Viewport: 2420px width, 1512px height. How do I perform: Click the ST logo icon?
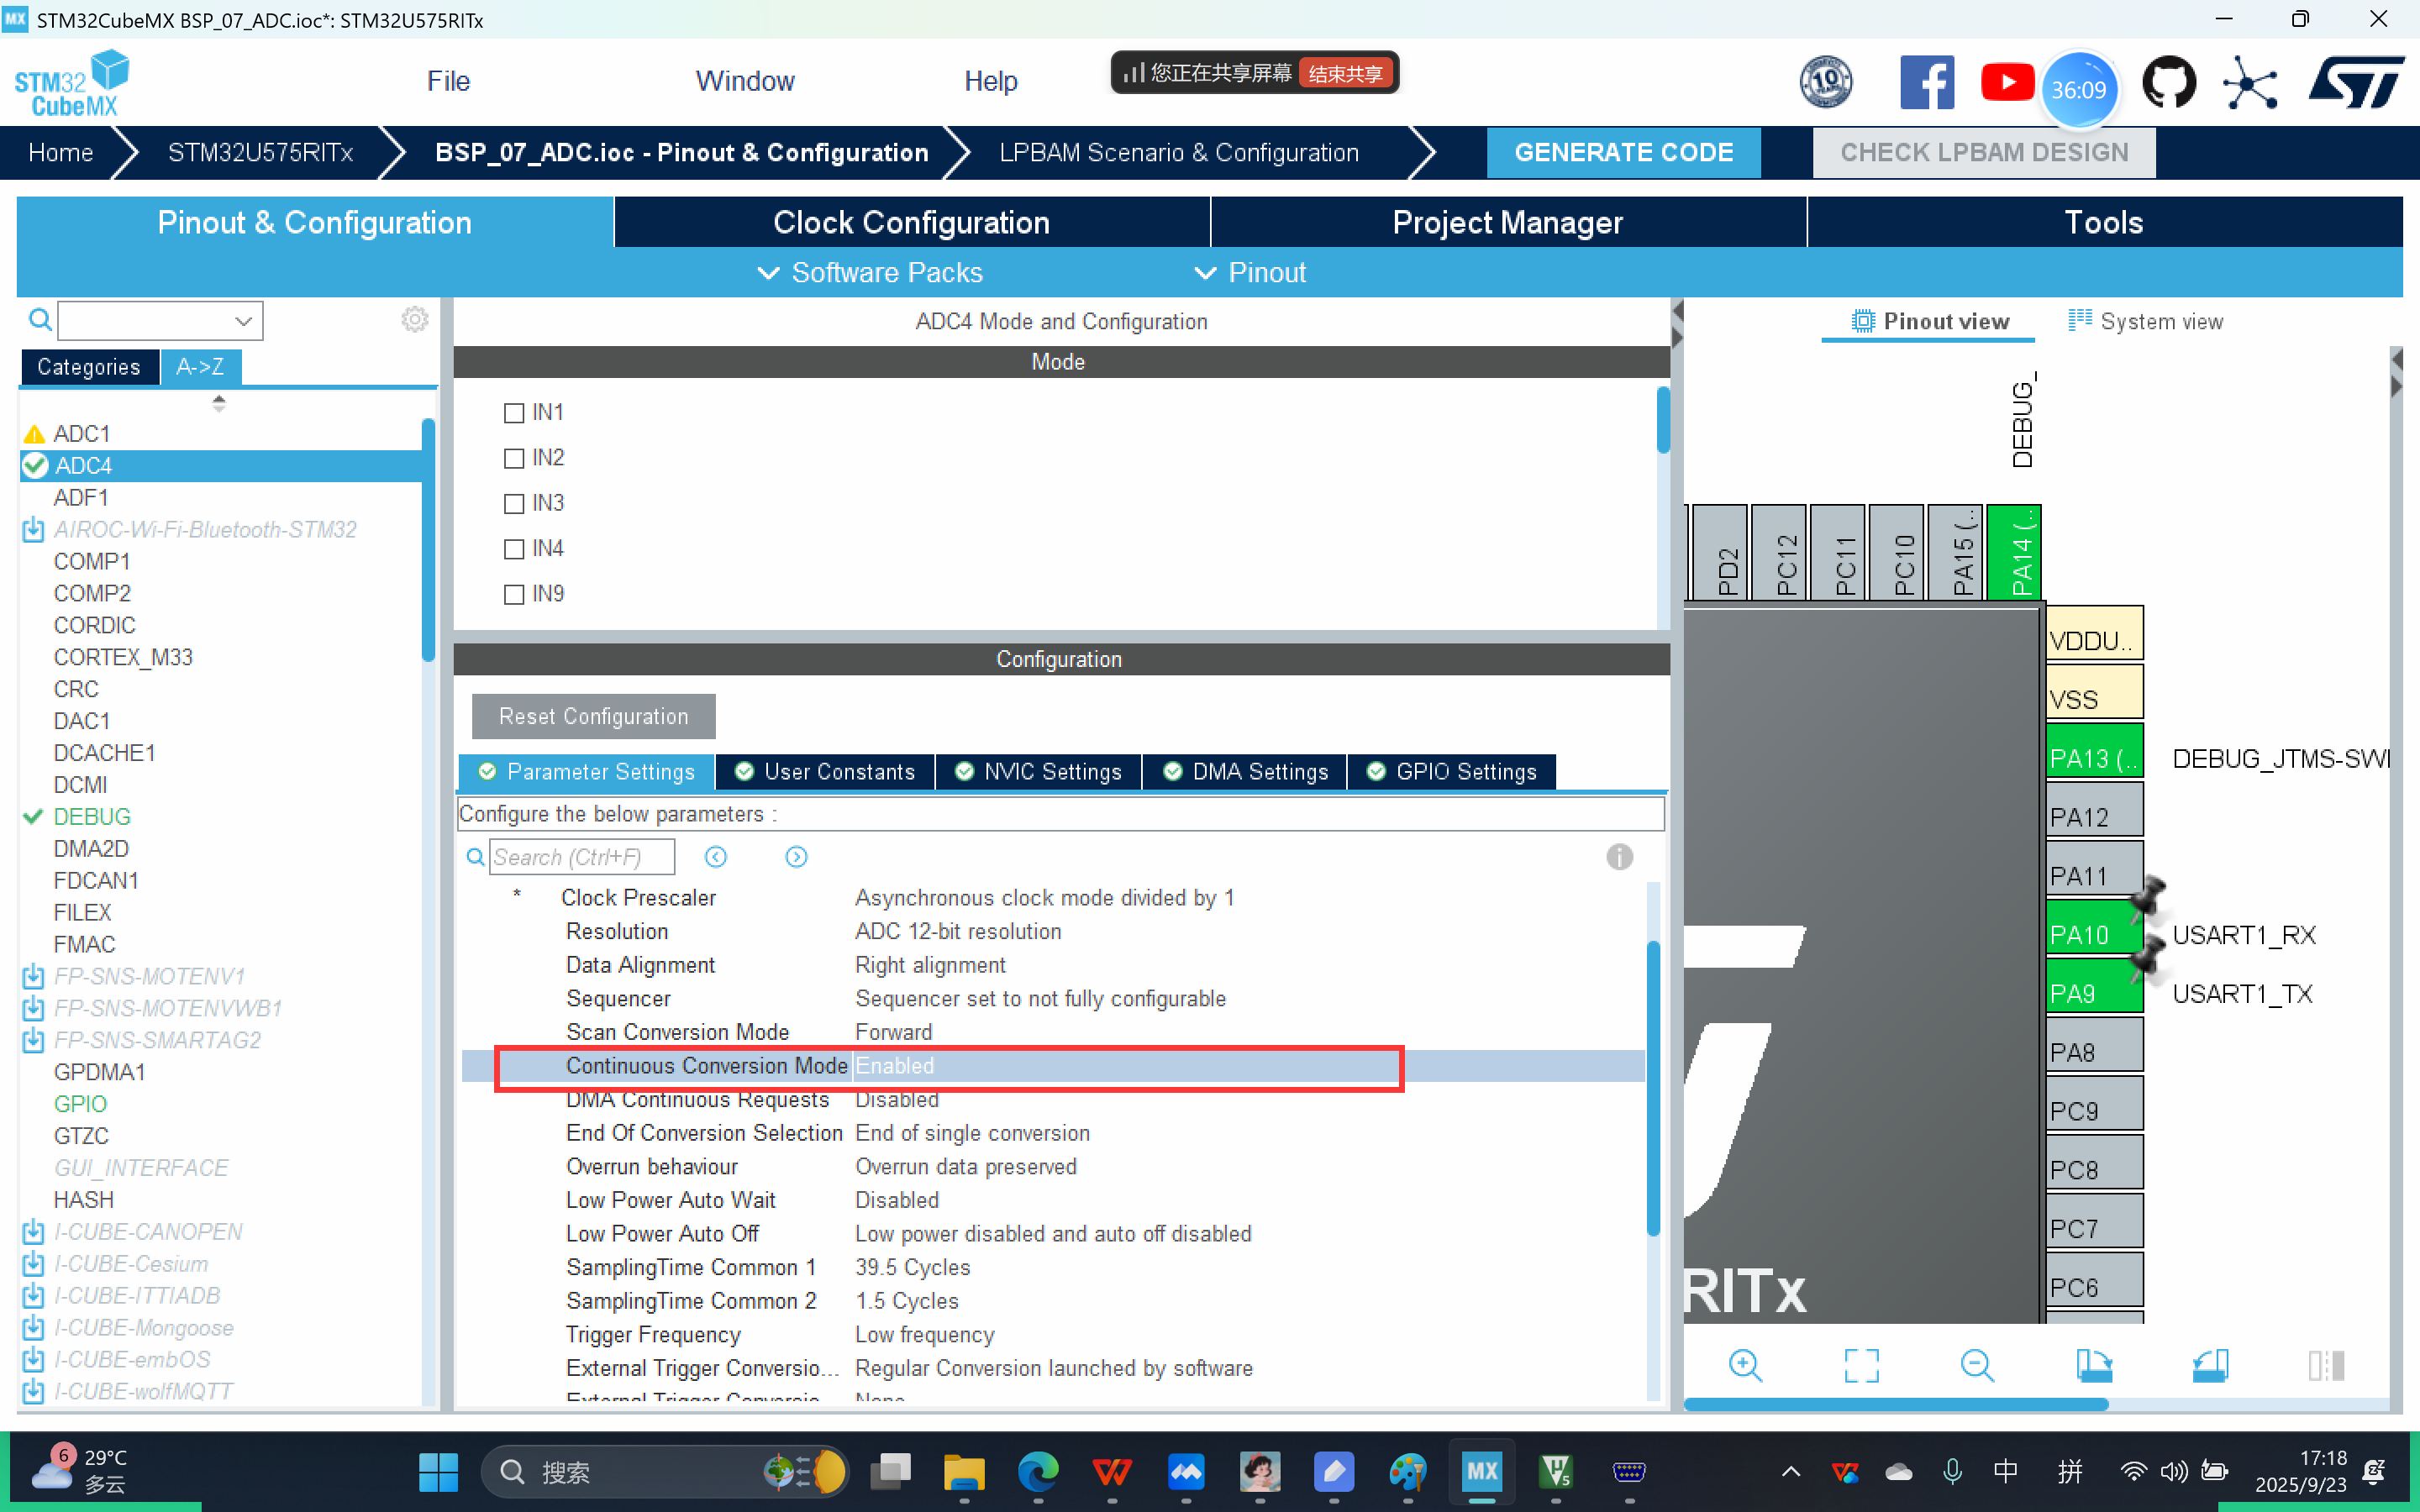[2356, 82]
